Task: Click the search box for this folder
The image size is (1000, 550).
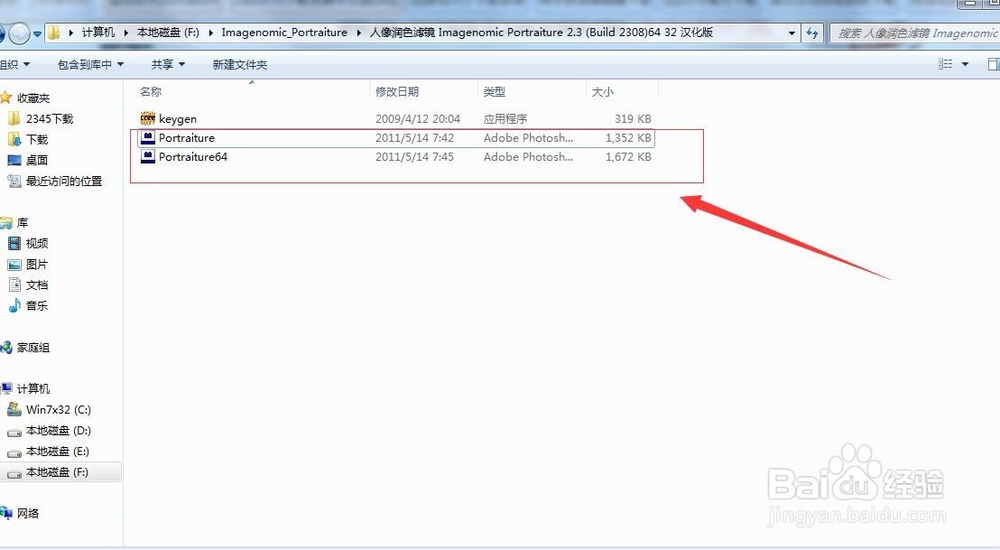Action: click(916, 33)
